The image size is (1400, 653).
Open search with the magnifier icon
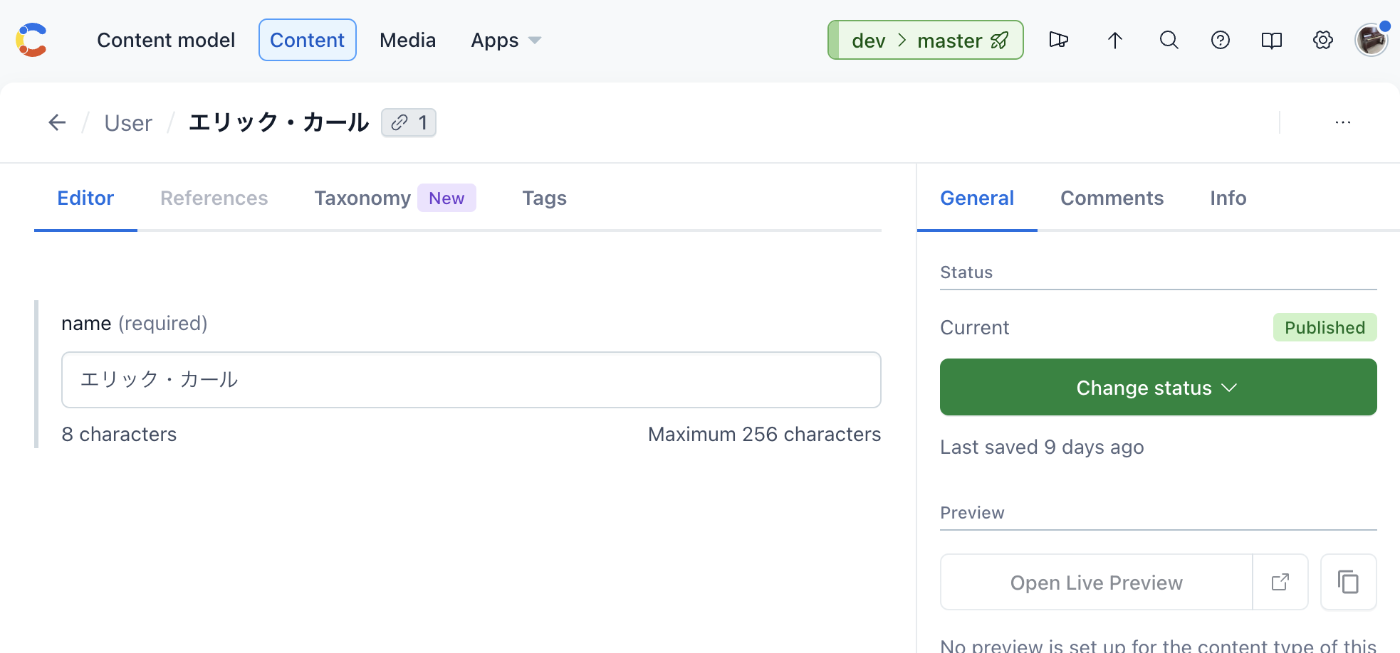(x=1168, y=40)
